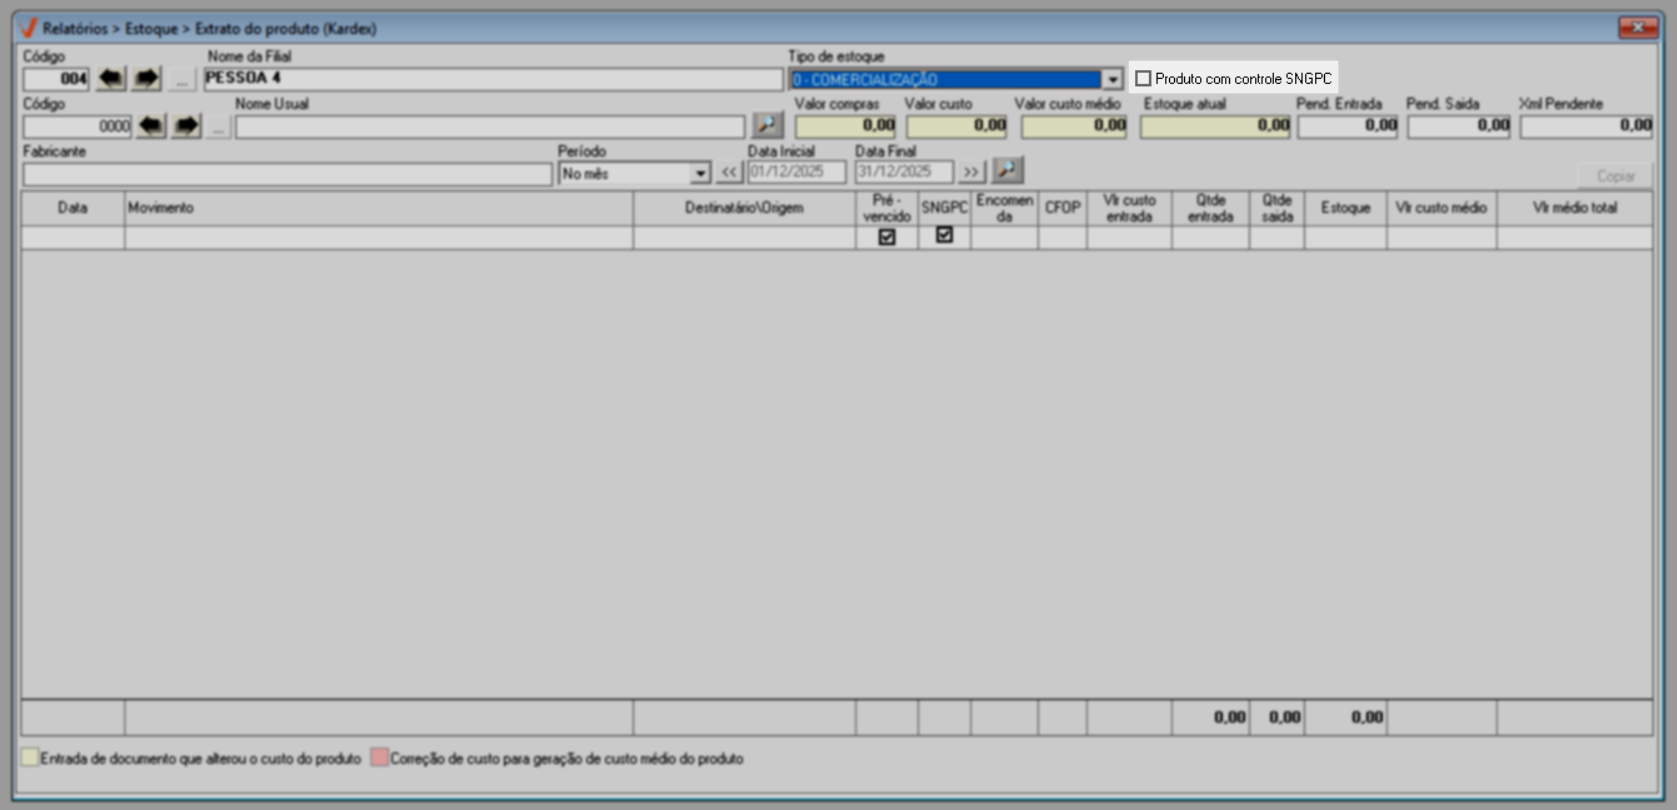Close the Extrato do produto (Kardex) window
The height and width of the screenshot is (810, 1677).
[1638, 28]
